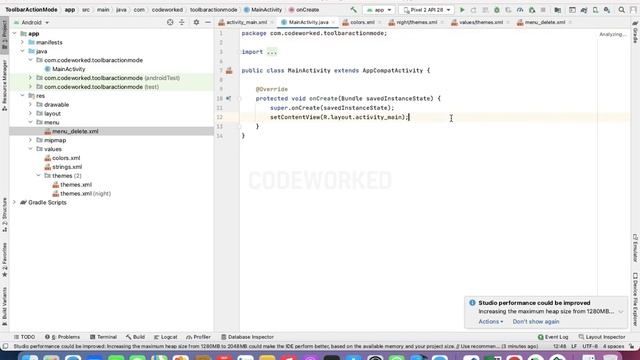Click the gutter icon beside class MainActivity line
Image resolution: width=640 pixels, height=360 pixels.
coord(229,71)
